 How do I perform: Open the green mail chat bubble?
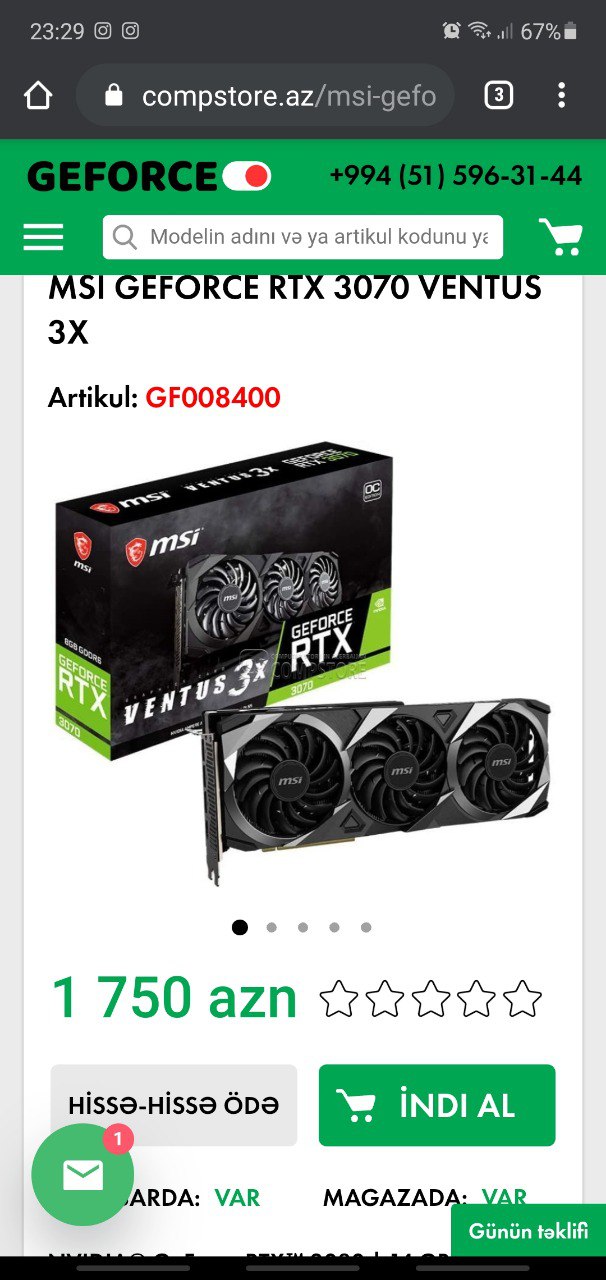point(83,1175)
